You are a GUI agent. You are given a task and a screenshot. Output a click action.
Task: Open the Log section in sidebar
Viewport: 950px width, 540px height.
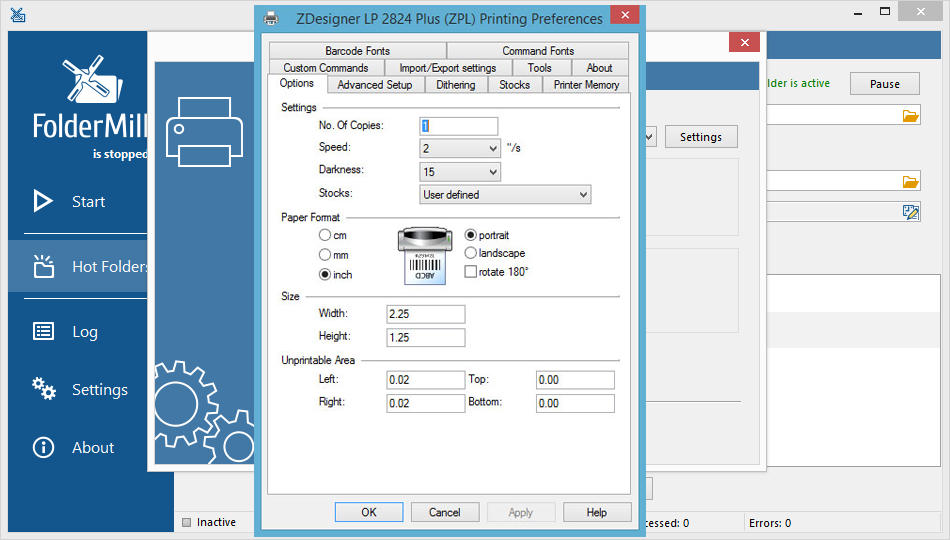click(x=85, y=332)
